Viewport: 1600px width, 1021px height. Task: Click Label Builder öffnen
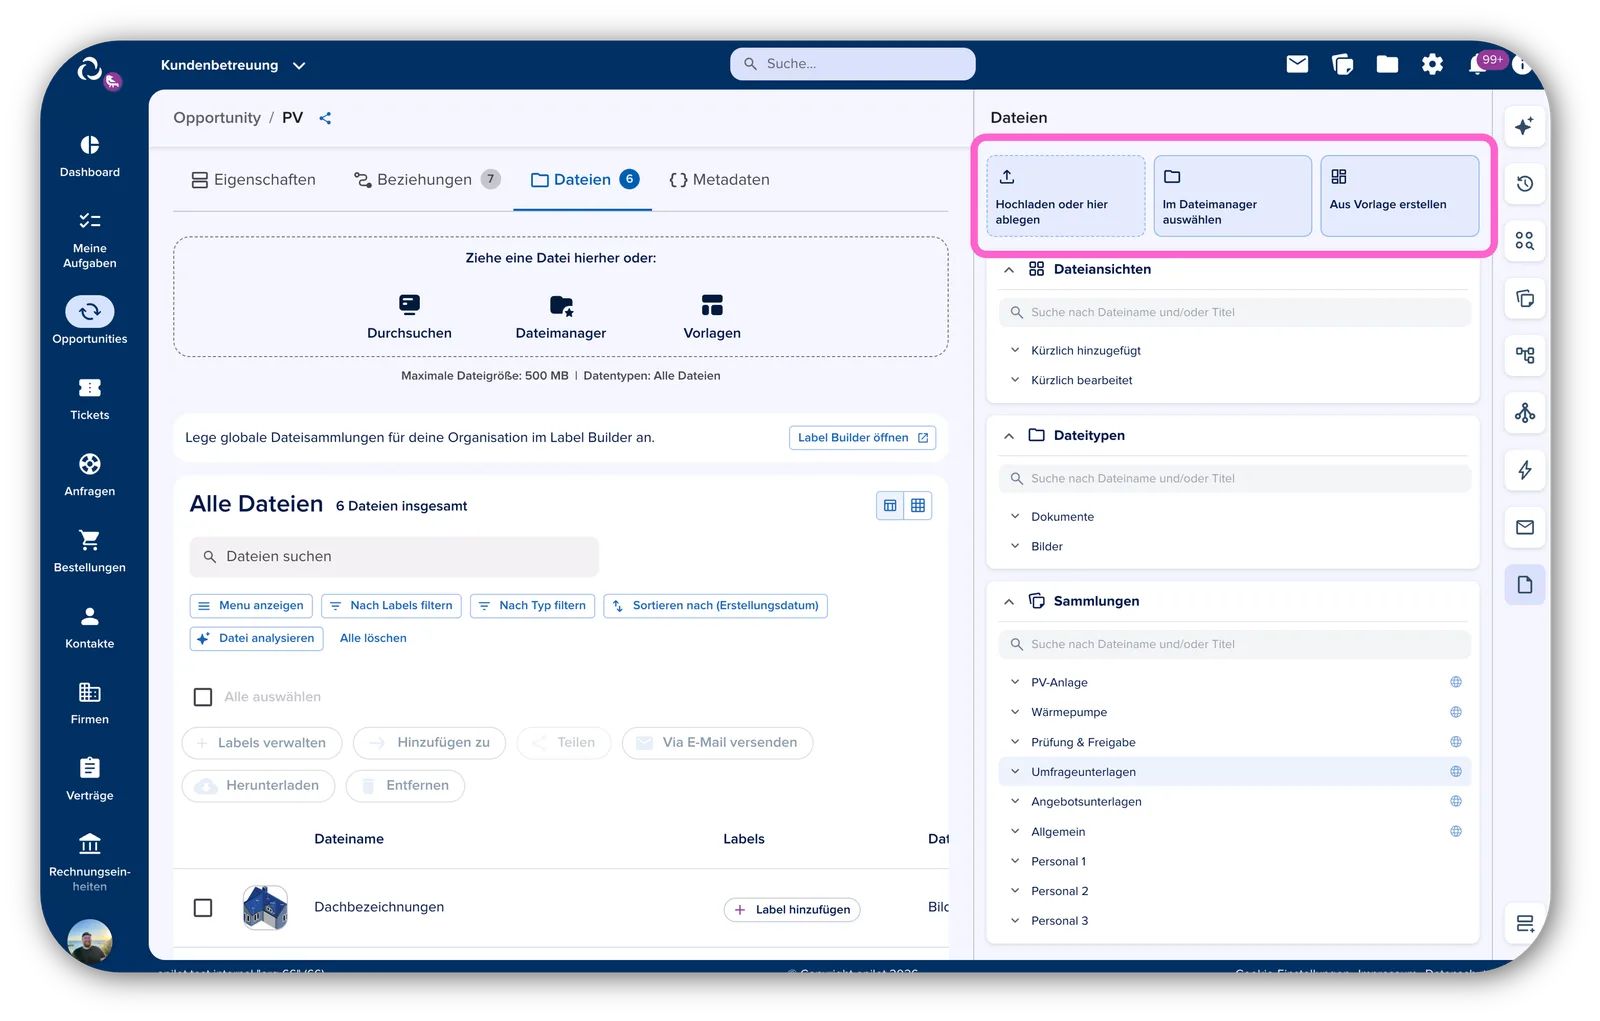pos(862,438)
